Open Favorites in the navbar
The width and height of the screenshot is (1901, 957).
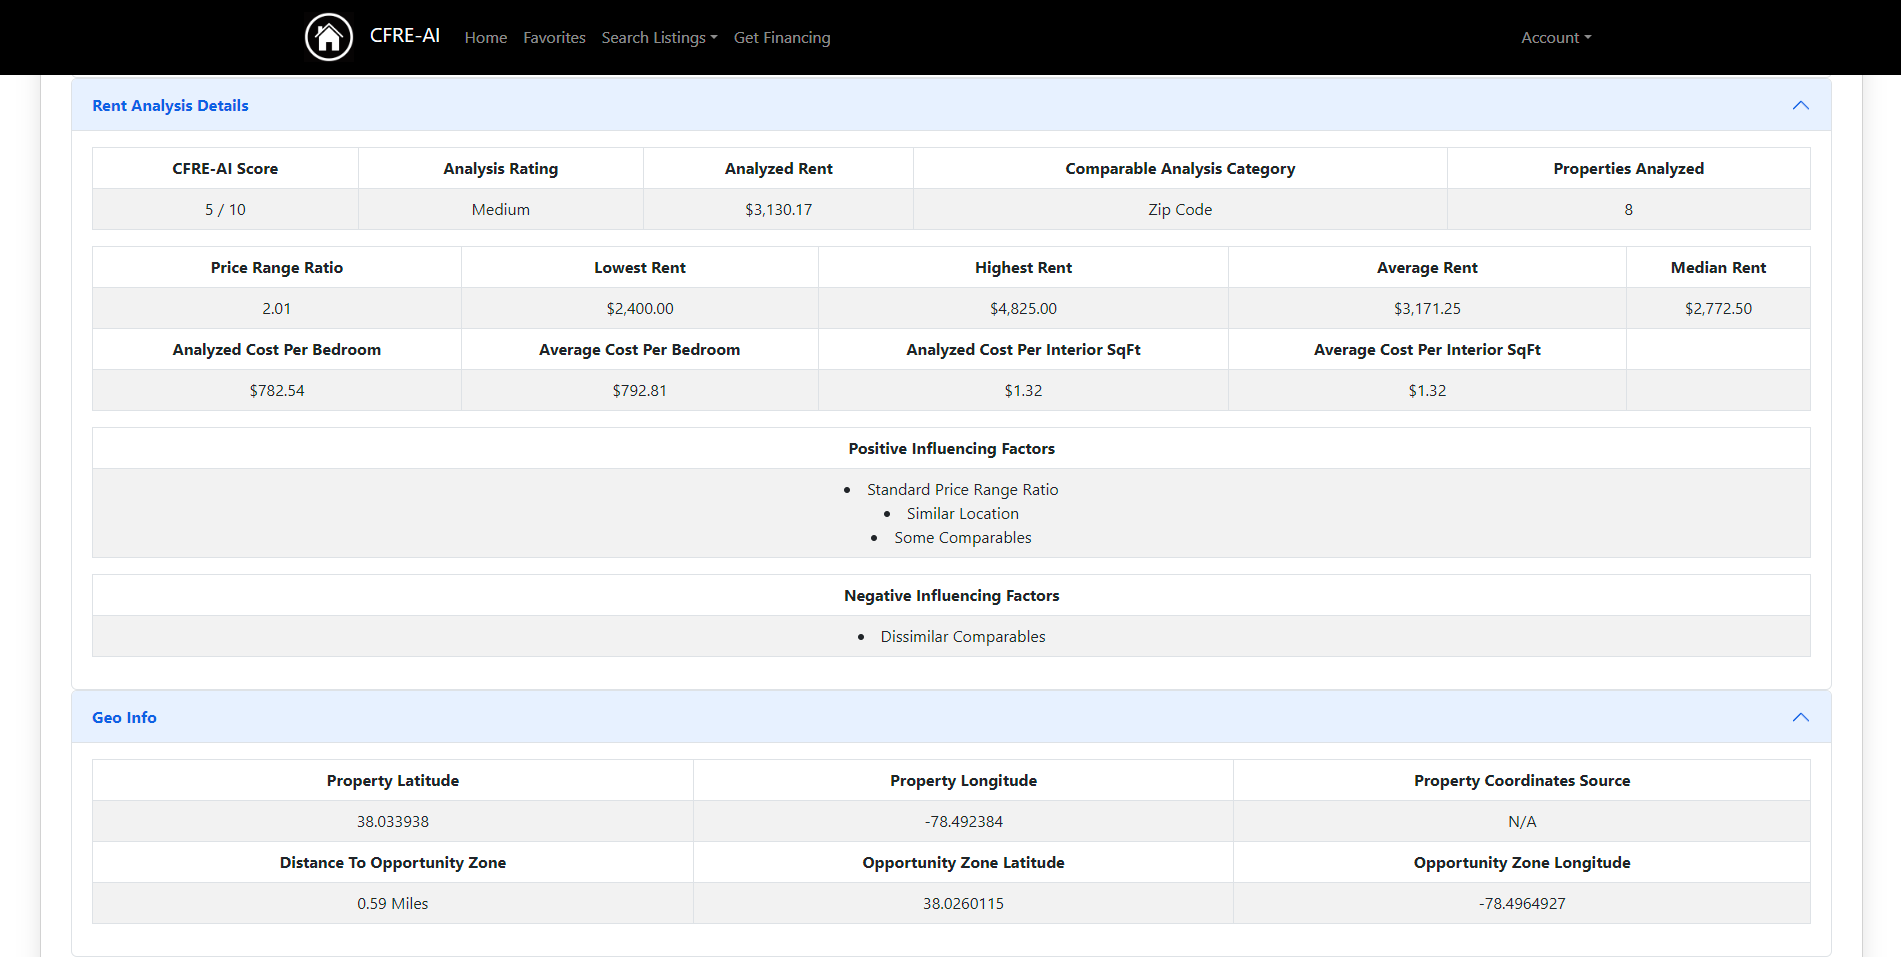(x=554, y=37)
